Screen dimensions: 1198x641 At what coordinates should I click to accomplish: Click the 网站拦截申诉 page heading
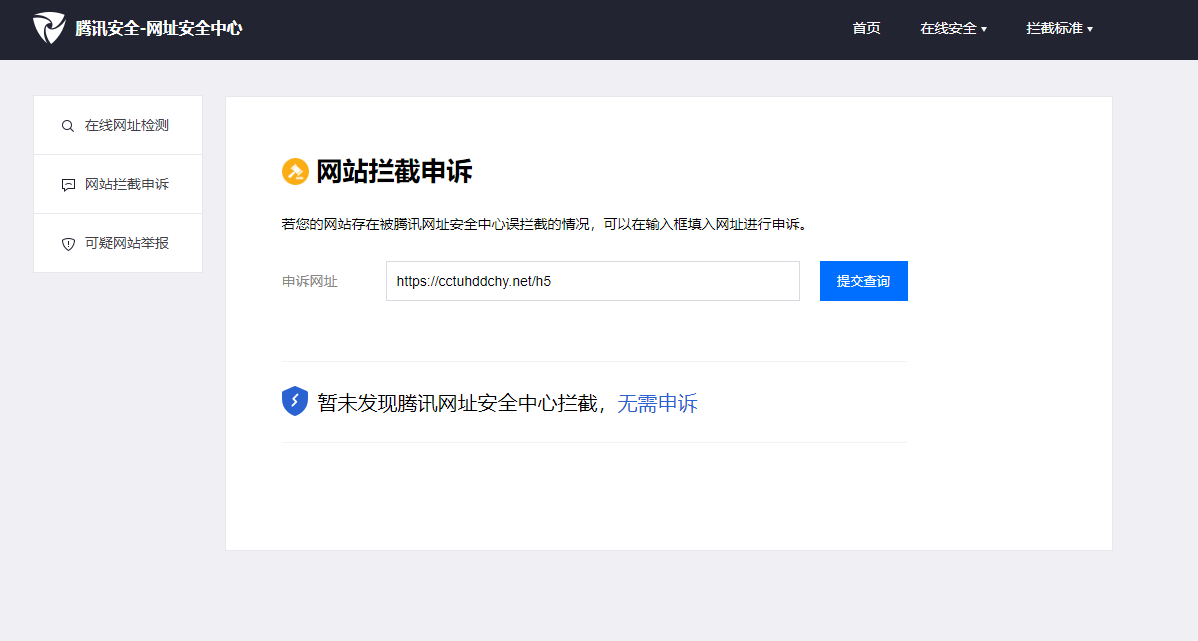(394, 171)
